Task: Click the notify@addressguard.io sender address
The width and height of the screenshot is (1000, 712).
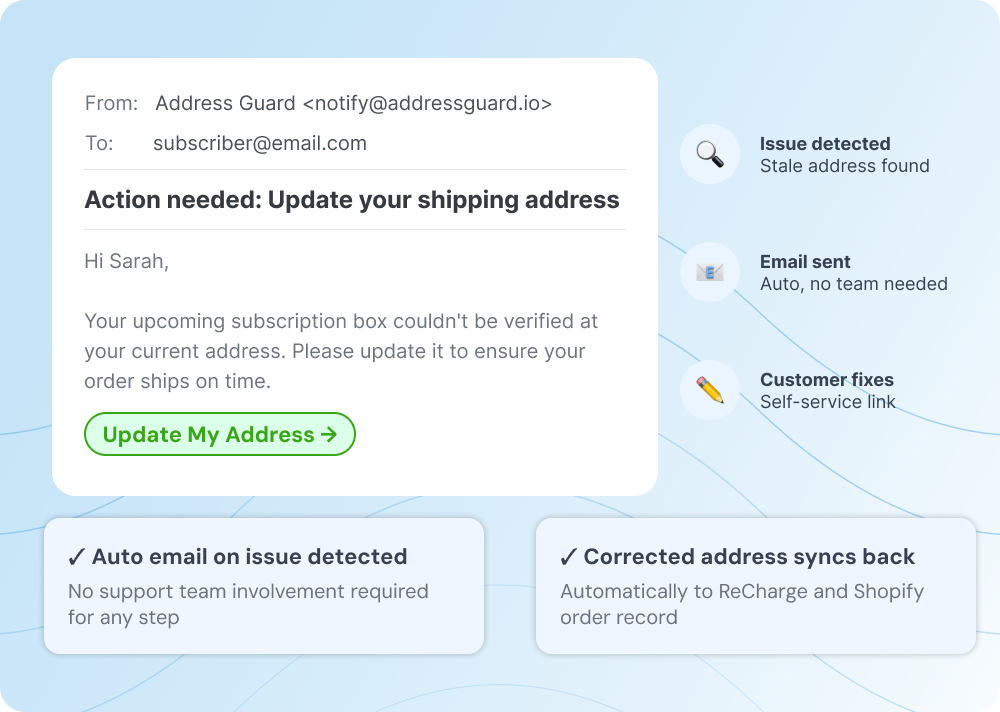Action: (x=427, y=103)
